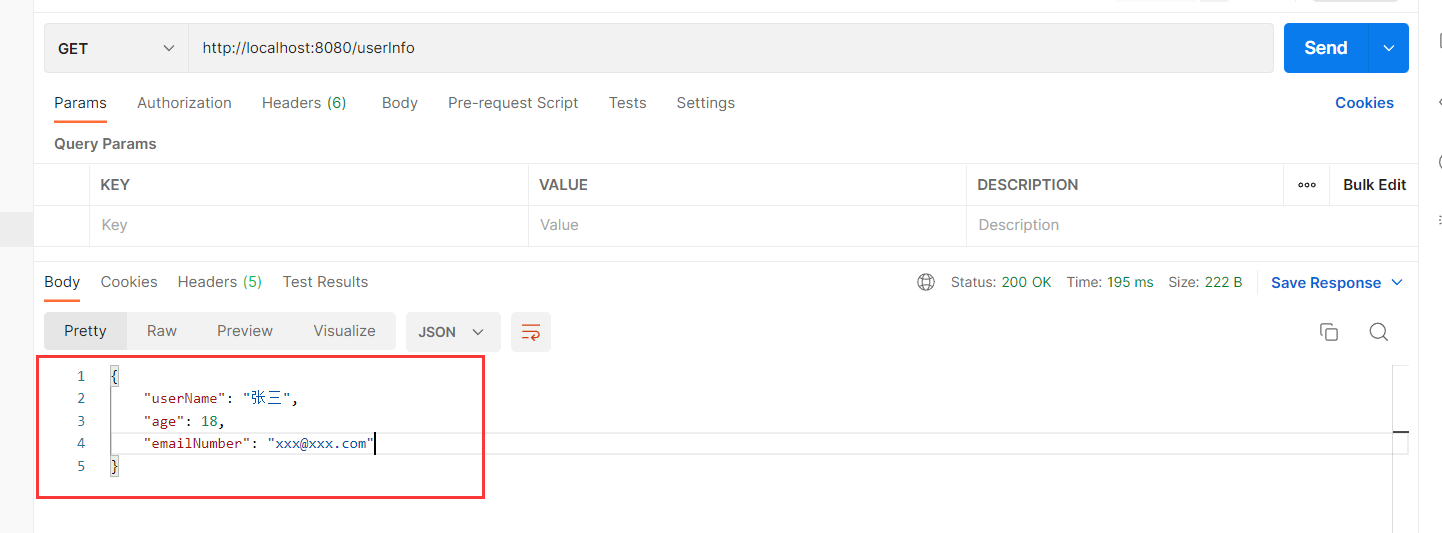Click the request URL input field
The width and height of the screenshot is (1442, 533).
(735, 48)
